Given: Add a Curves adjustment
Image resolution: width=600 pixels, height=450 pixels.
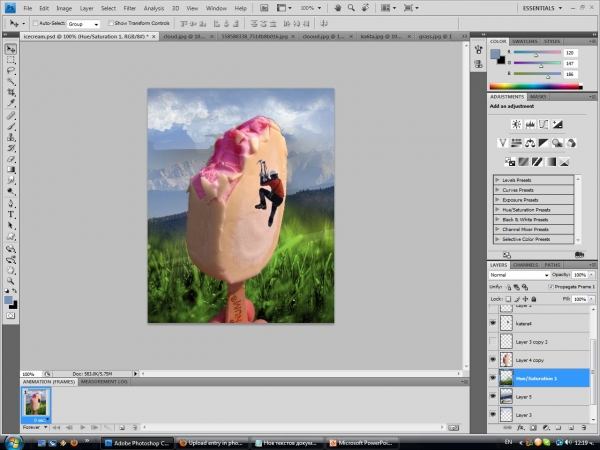Looking at the screenshot, I should pos(543,124).
